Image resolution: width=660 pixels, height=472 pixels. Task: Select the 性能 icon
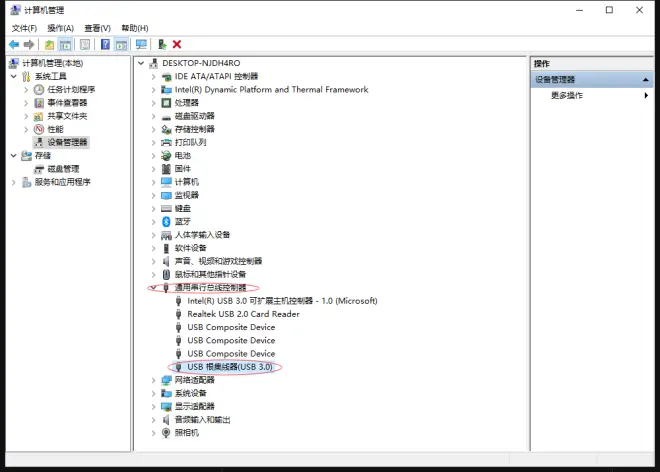[x=39, y=129]
